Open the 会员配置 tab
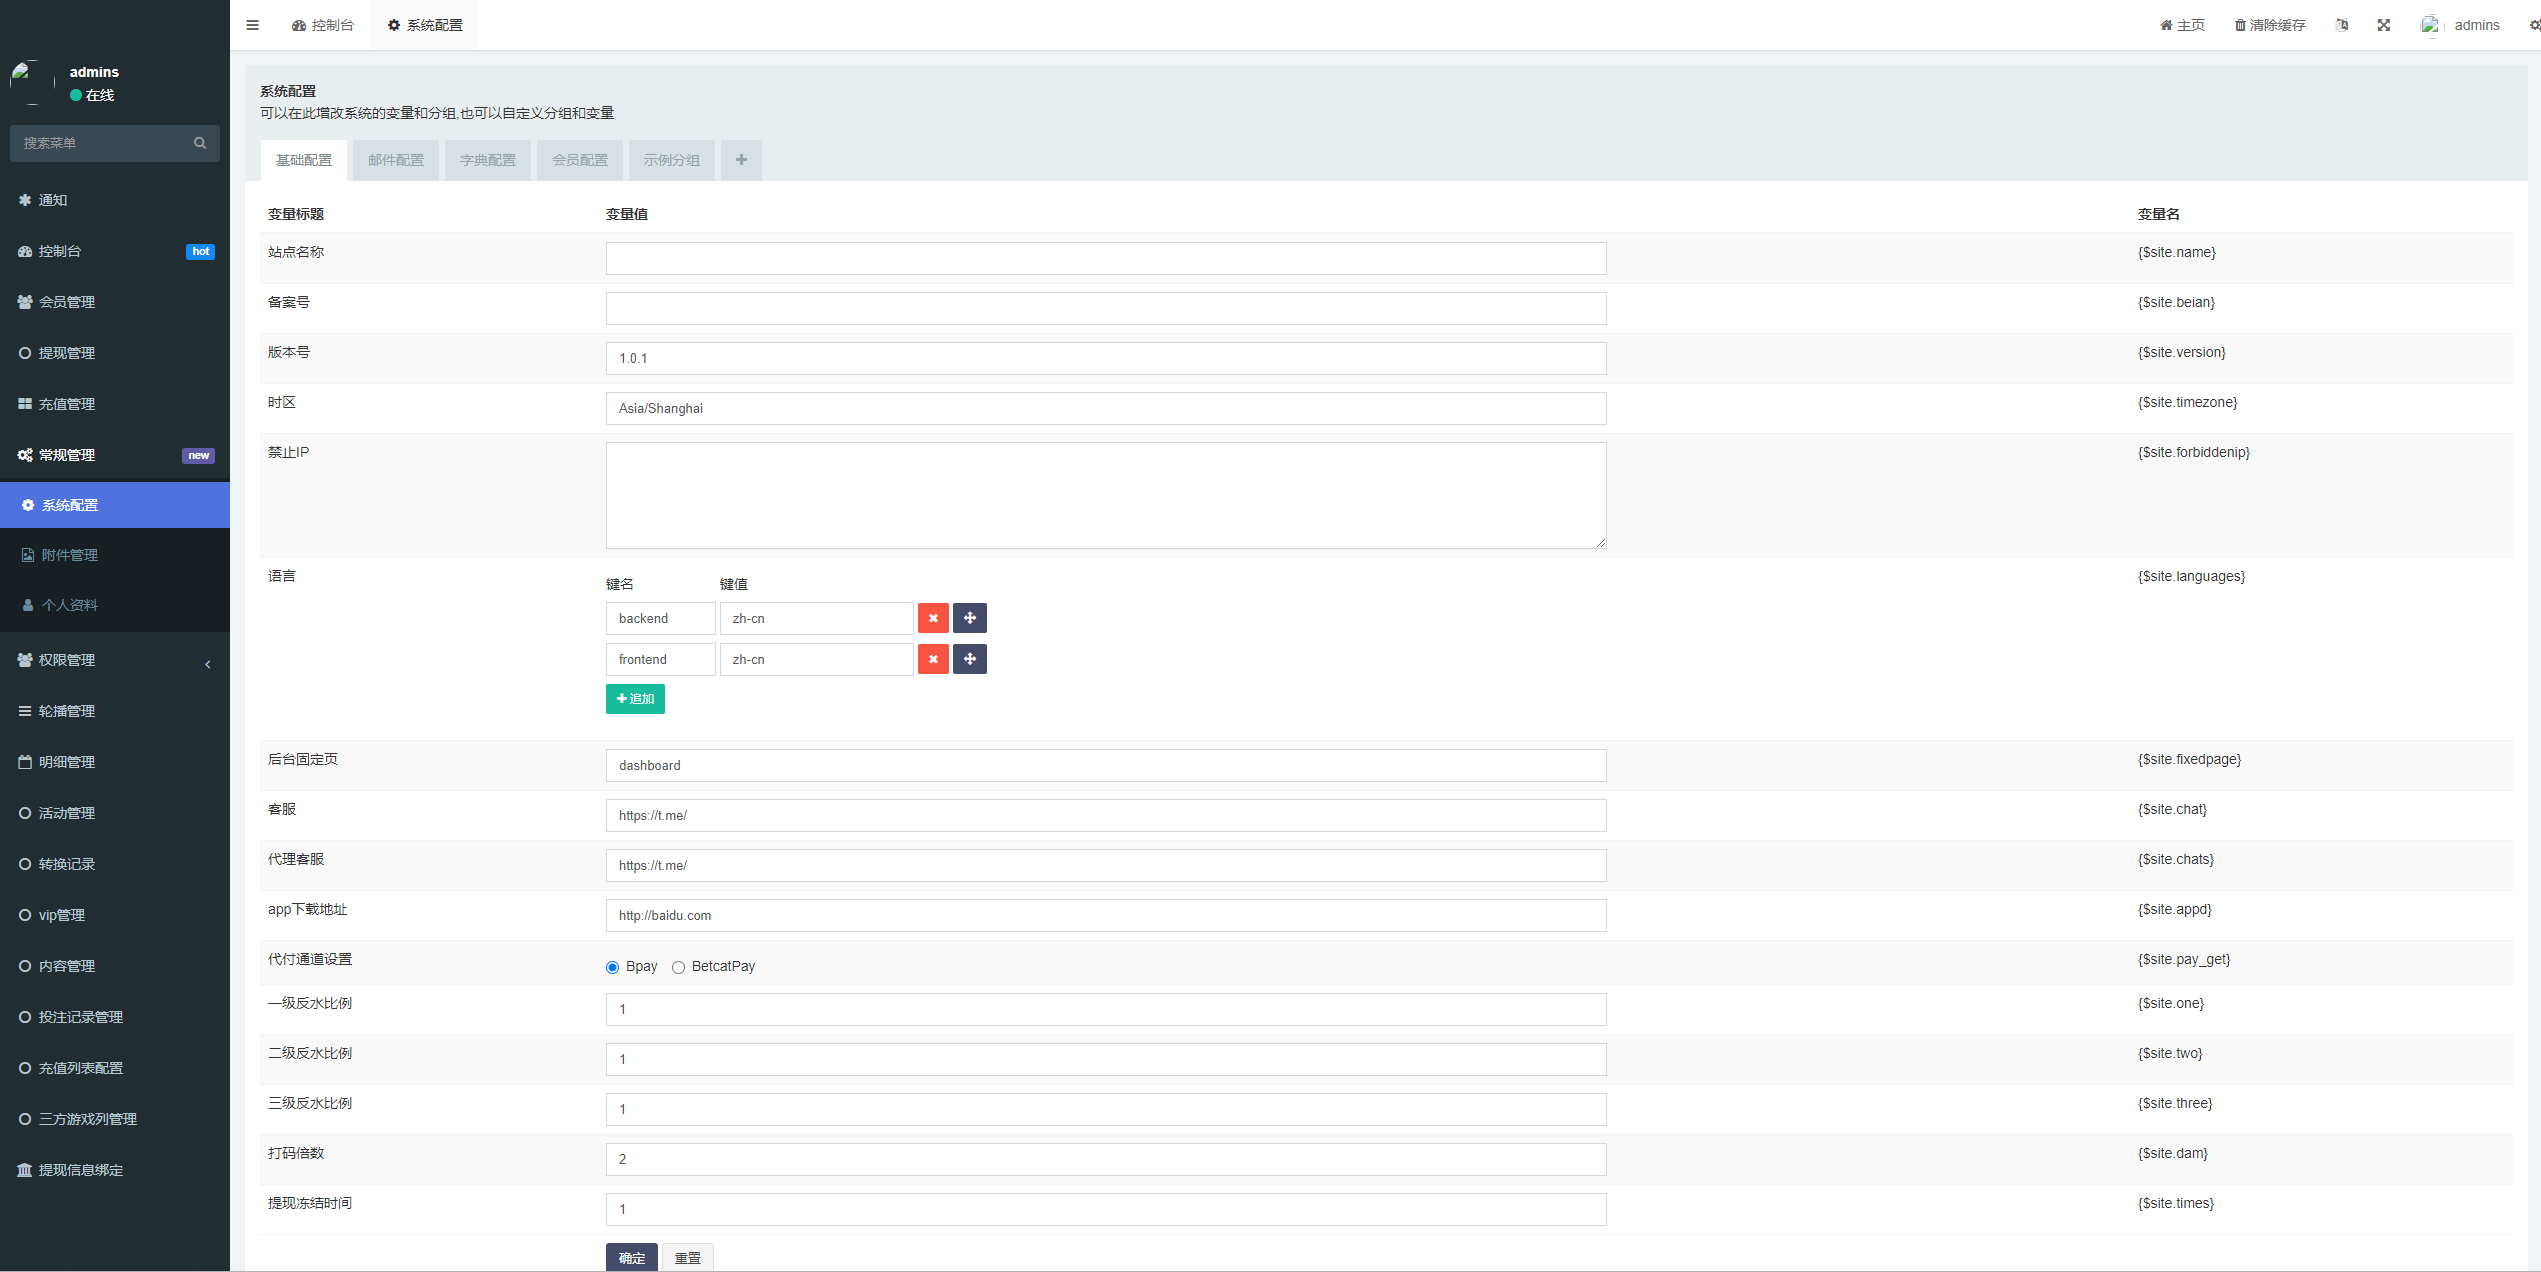The width and height of the screenshot is (2541, 1272). coord(580,160)
